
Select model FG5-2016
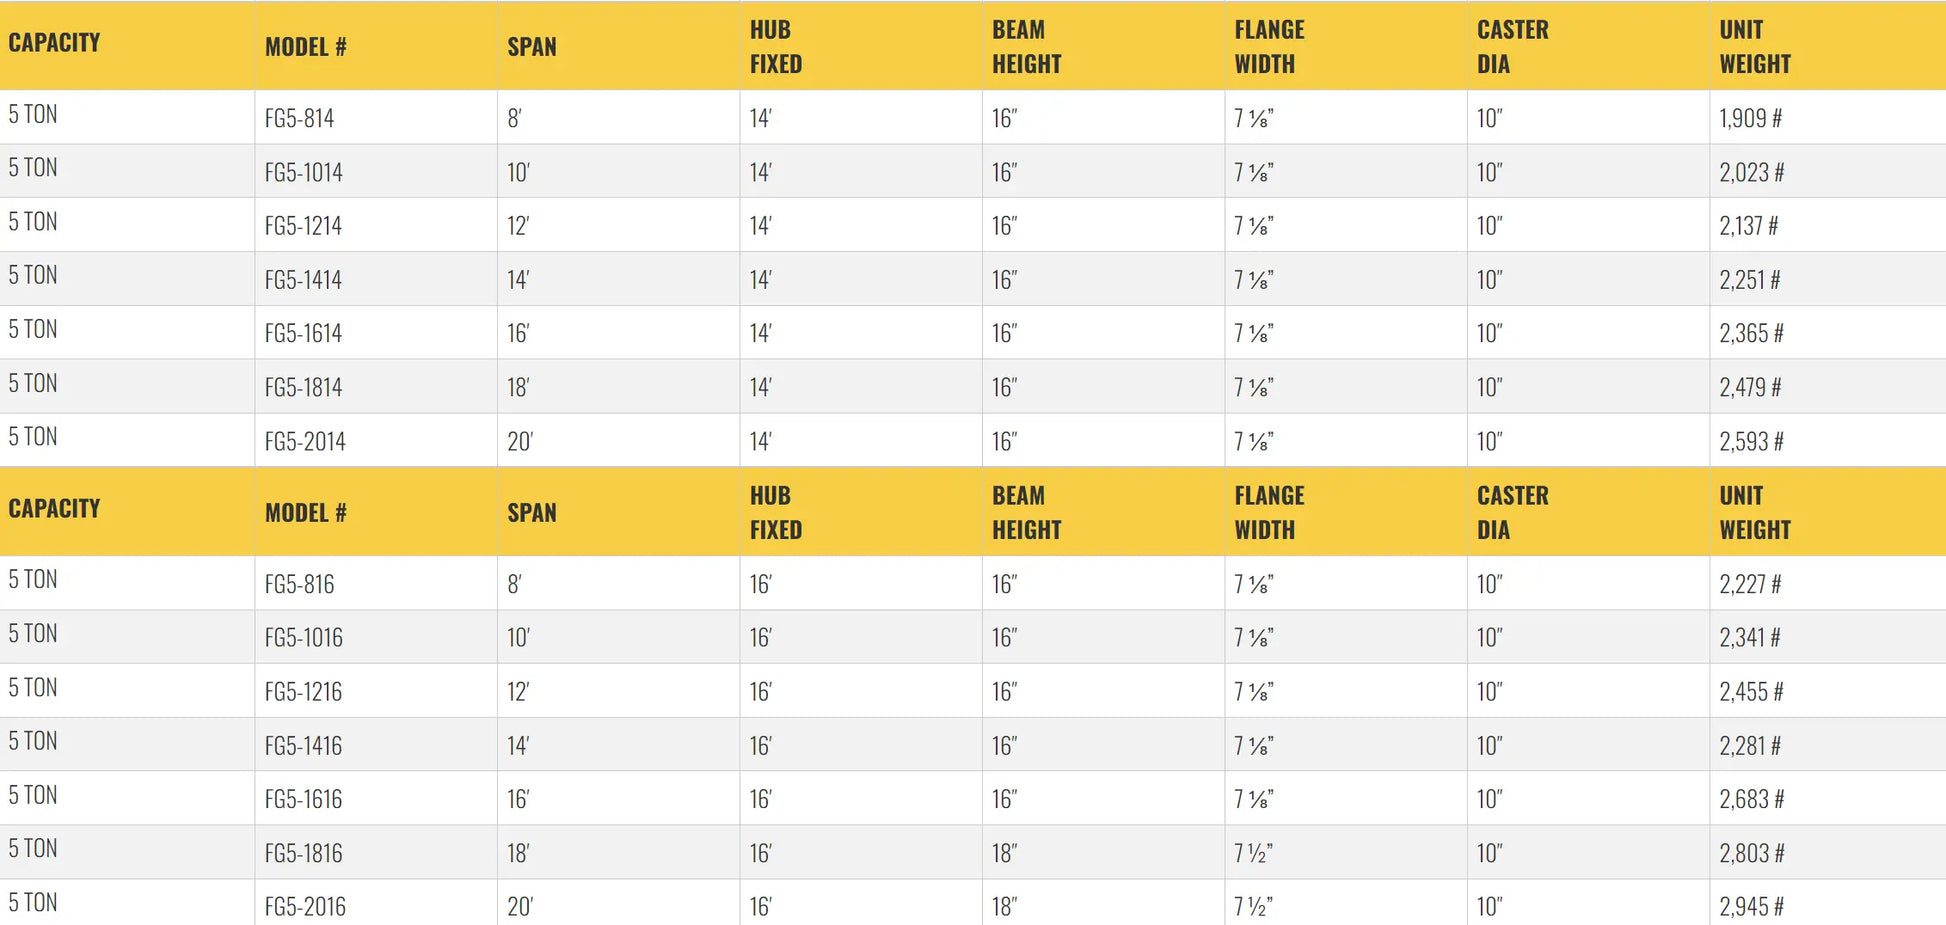pyautogui.click(x=305, y=907)
